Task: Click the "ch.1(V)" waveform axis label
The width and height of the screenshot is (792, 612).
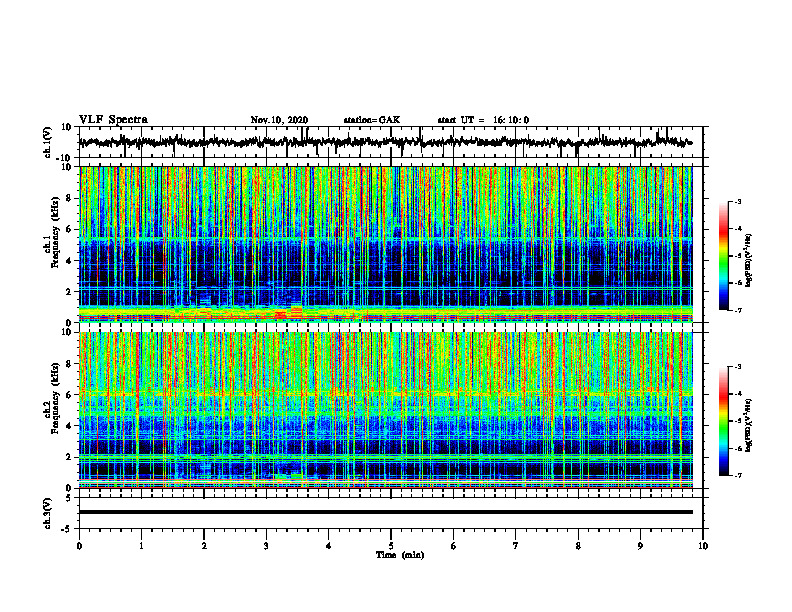Action: [x=48, y=142]
